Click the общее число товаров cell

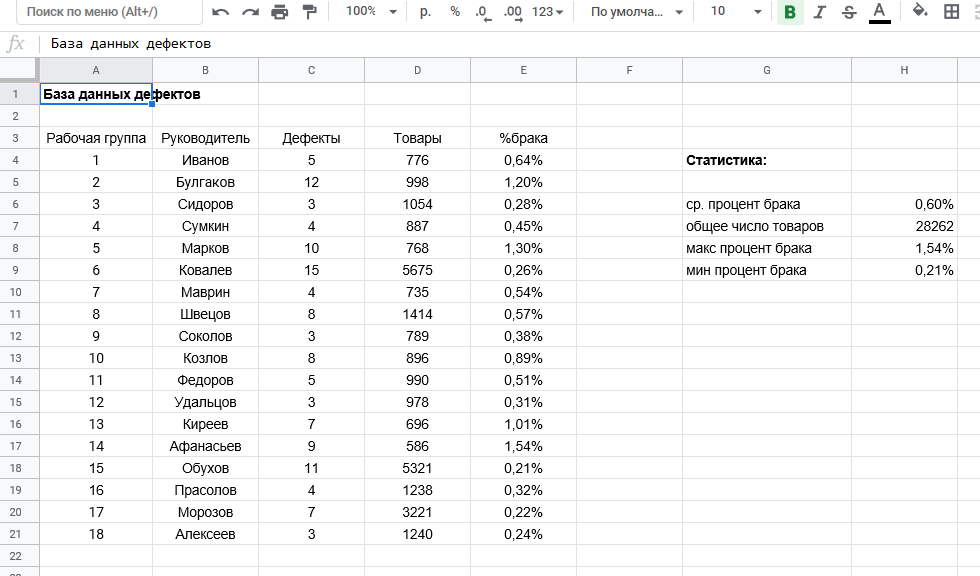pyautogui.click(x=767, y=226)
